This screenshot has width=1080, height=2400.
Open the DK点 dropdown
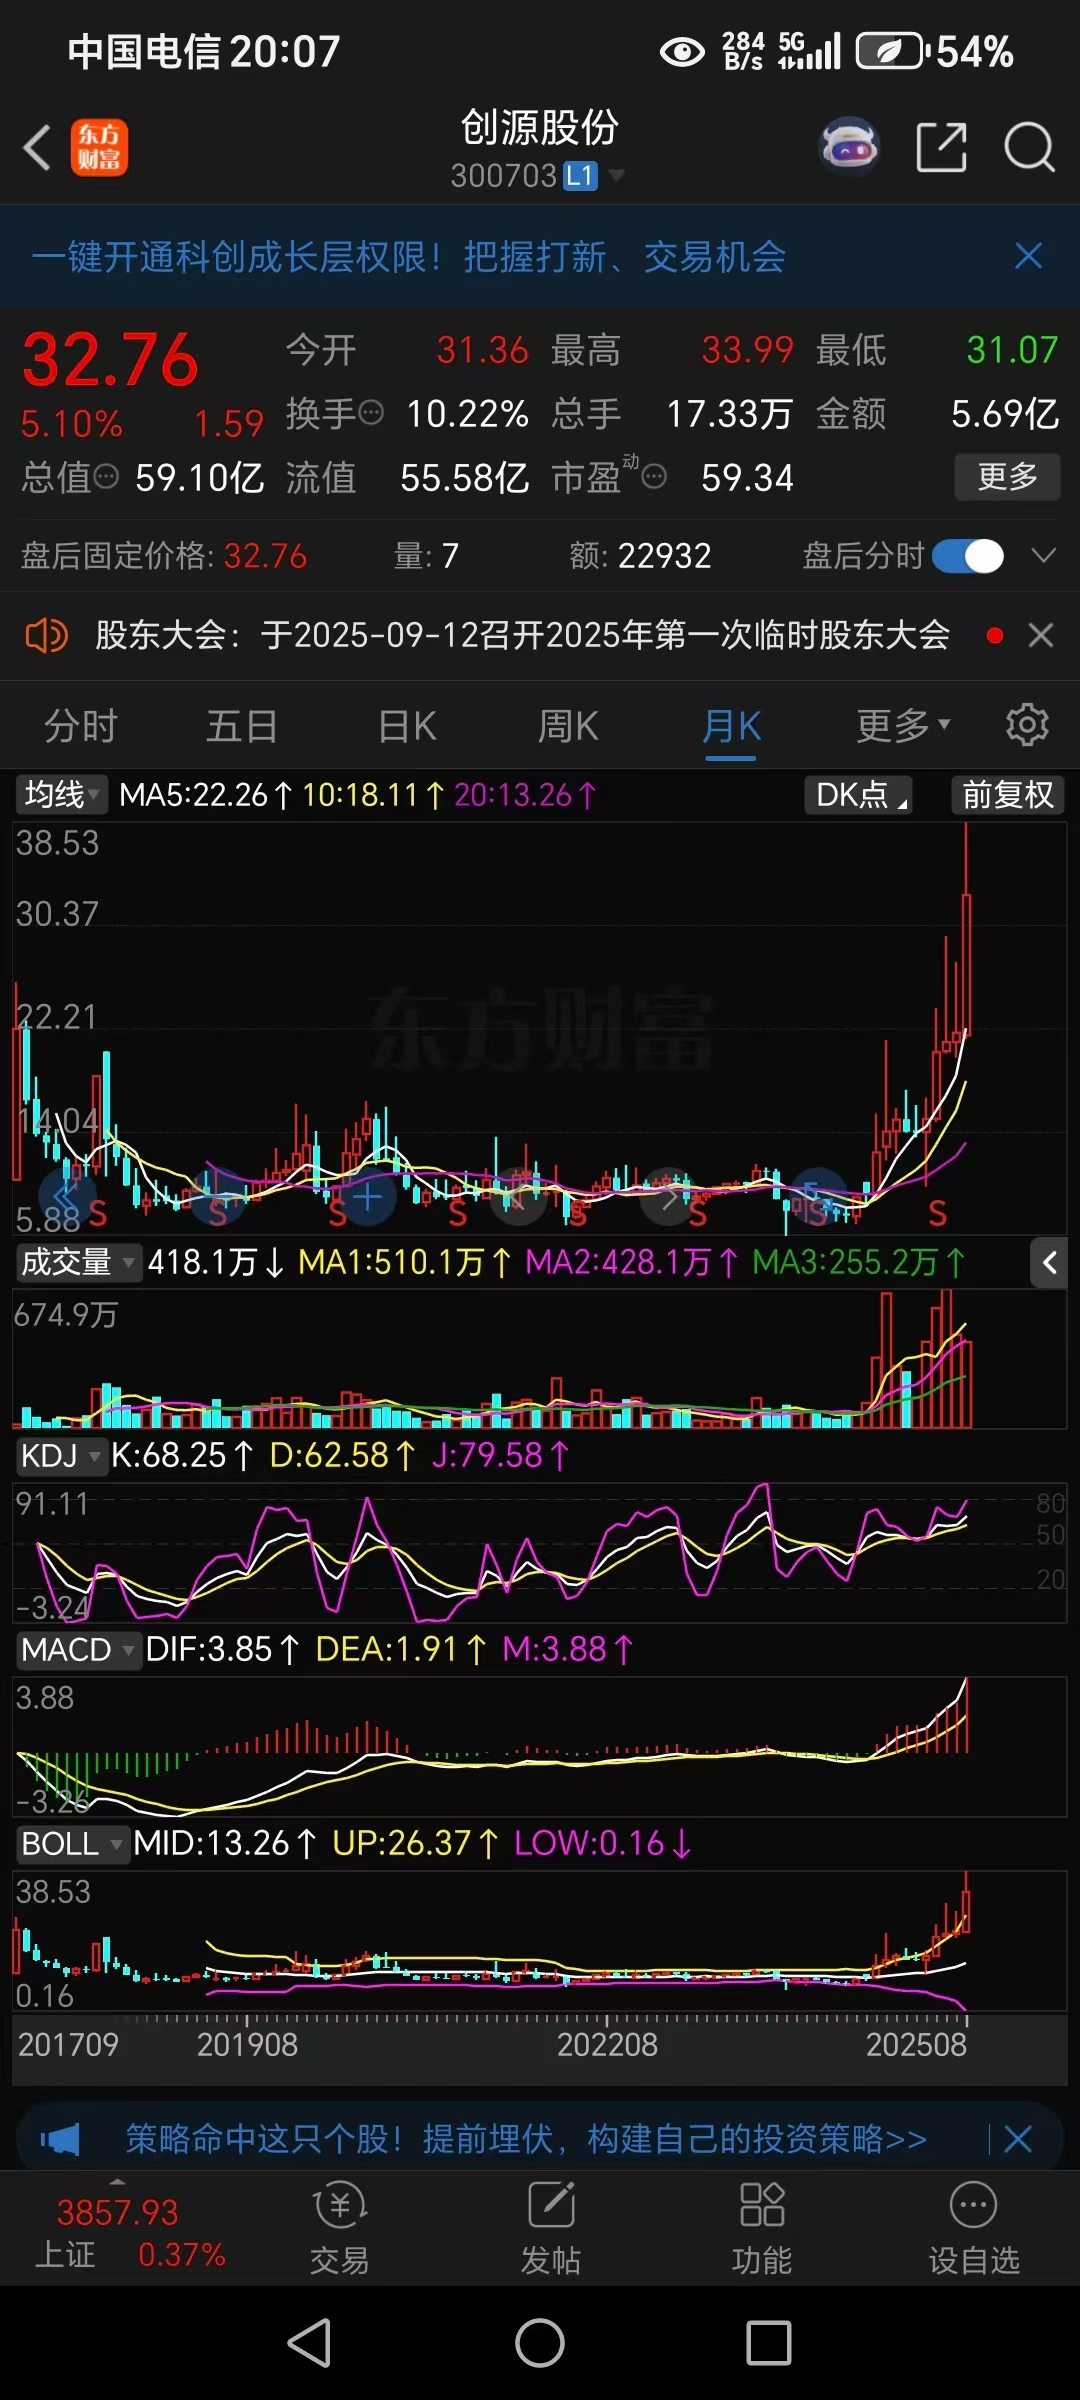click(x=859, y=795)
